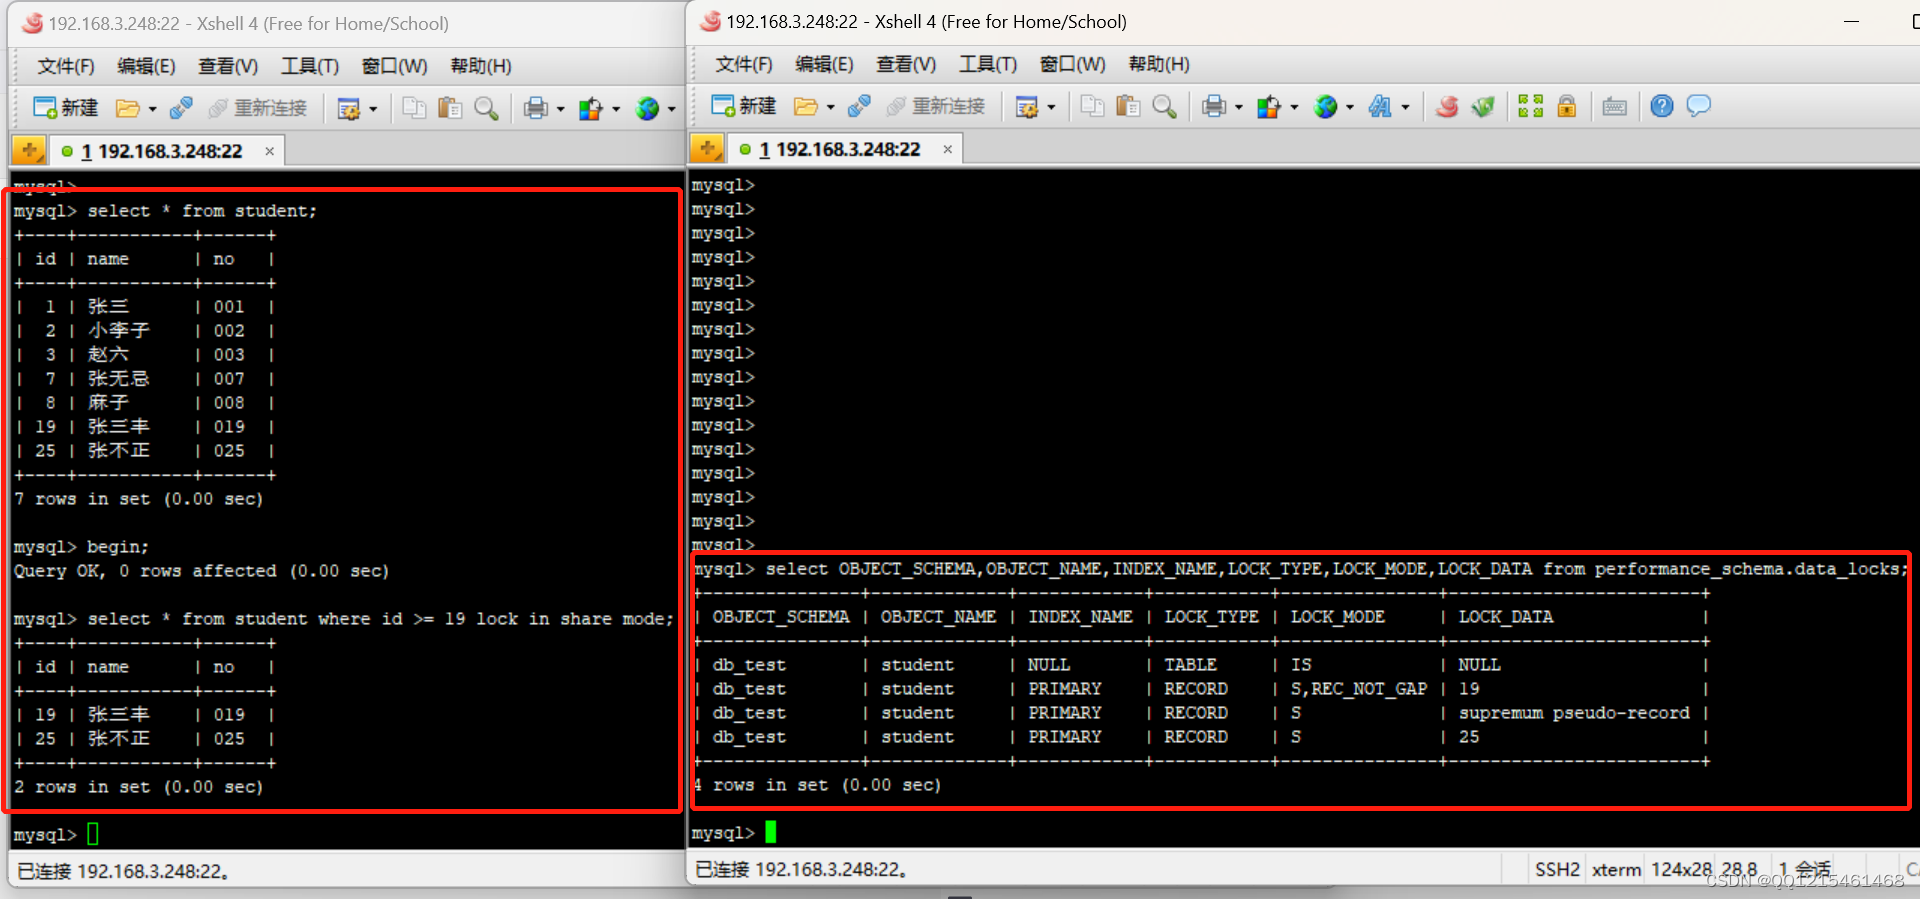Expand Print dropdown arrow in left Xshell window
The width and height of the screenshot is (1920, 899).
coord(560,109)
